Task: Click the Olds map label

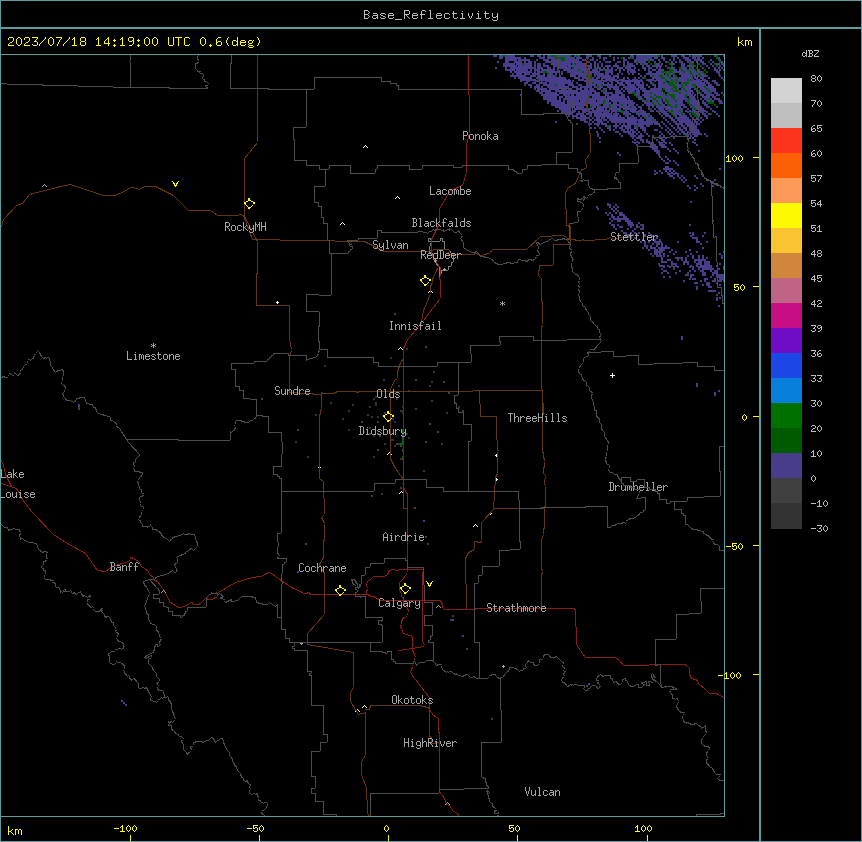Action: point(388,394)
